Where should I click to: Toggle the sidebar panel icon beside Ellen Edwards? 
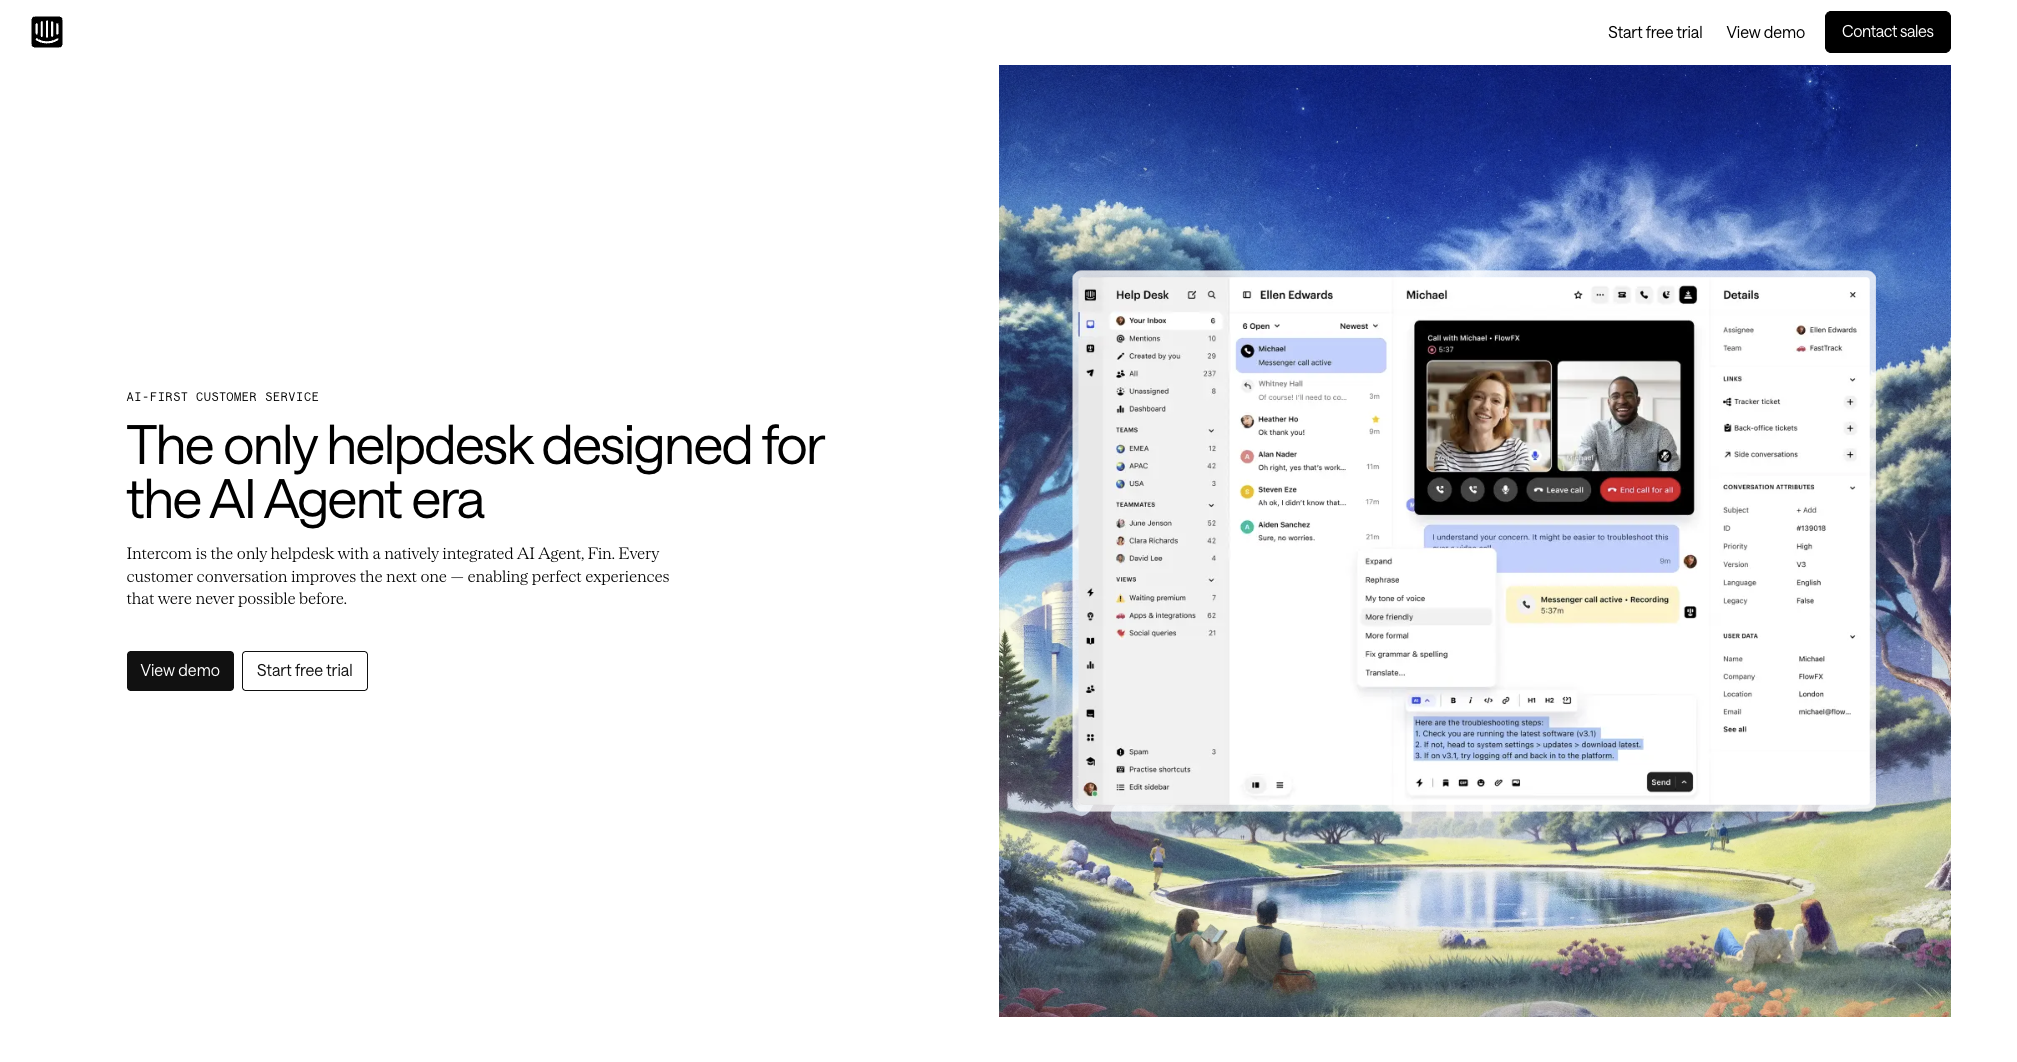(x=1247, y=295)
